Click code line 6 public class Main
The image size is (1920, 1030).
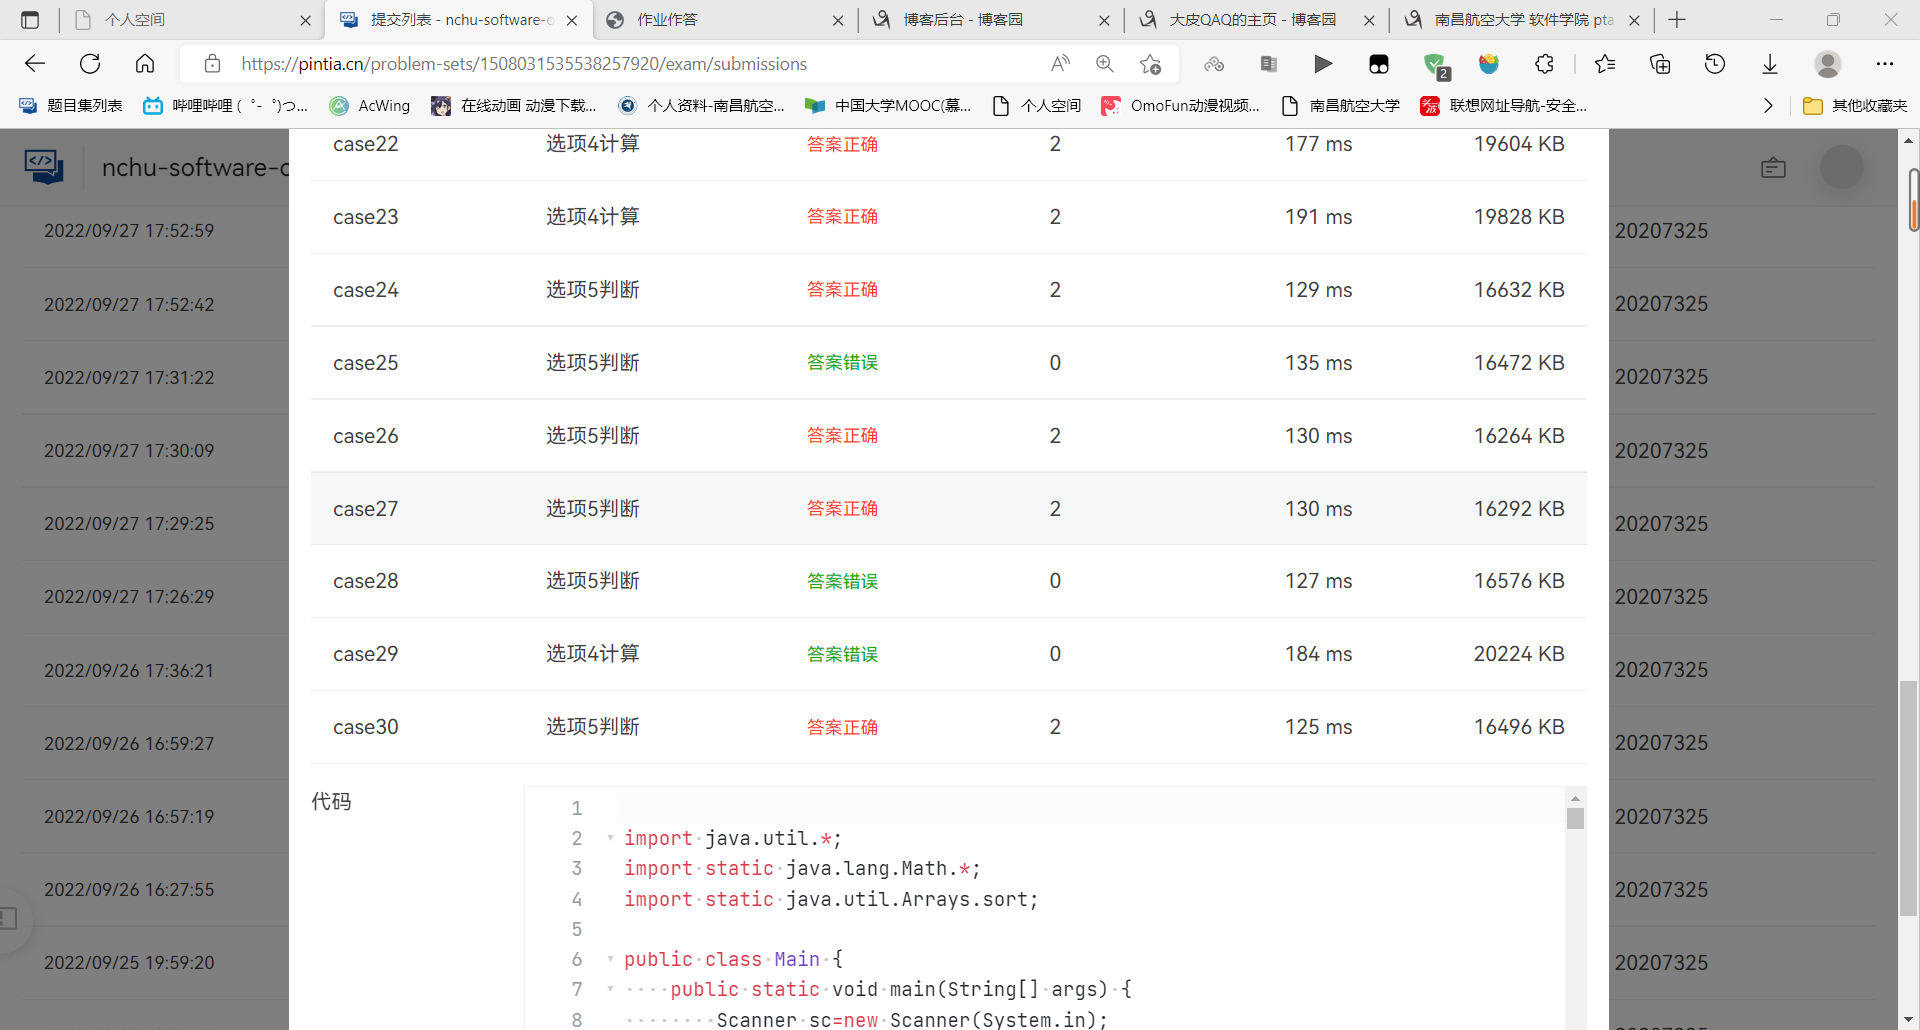[733, 959]
